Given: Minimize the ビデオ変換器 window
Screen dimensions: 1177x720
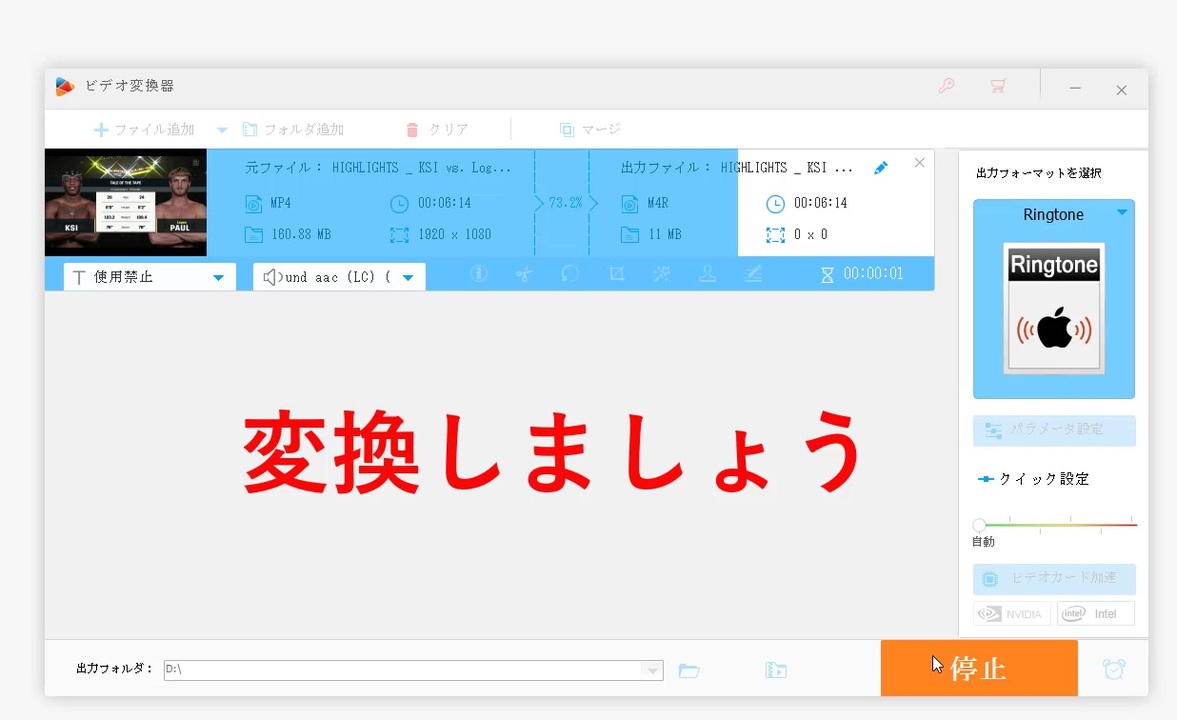Looking at the screenshot, I should pos(1075,89).
